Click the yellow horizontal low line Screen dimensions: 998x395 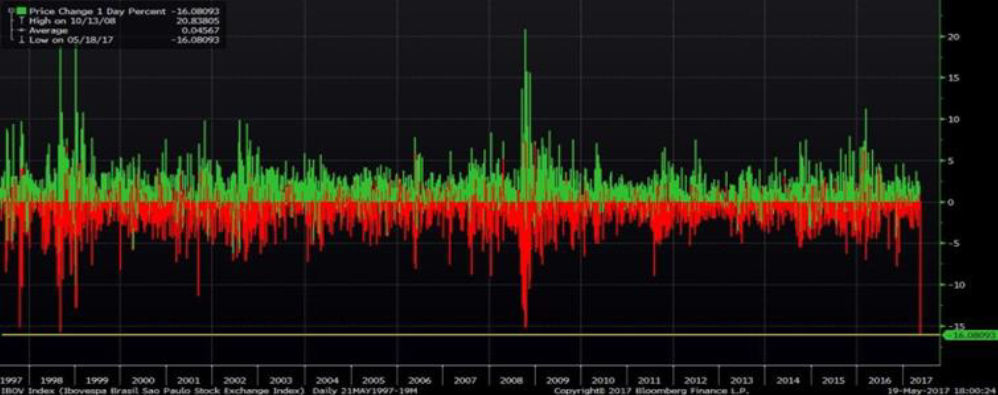coord(471,335)
